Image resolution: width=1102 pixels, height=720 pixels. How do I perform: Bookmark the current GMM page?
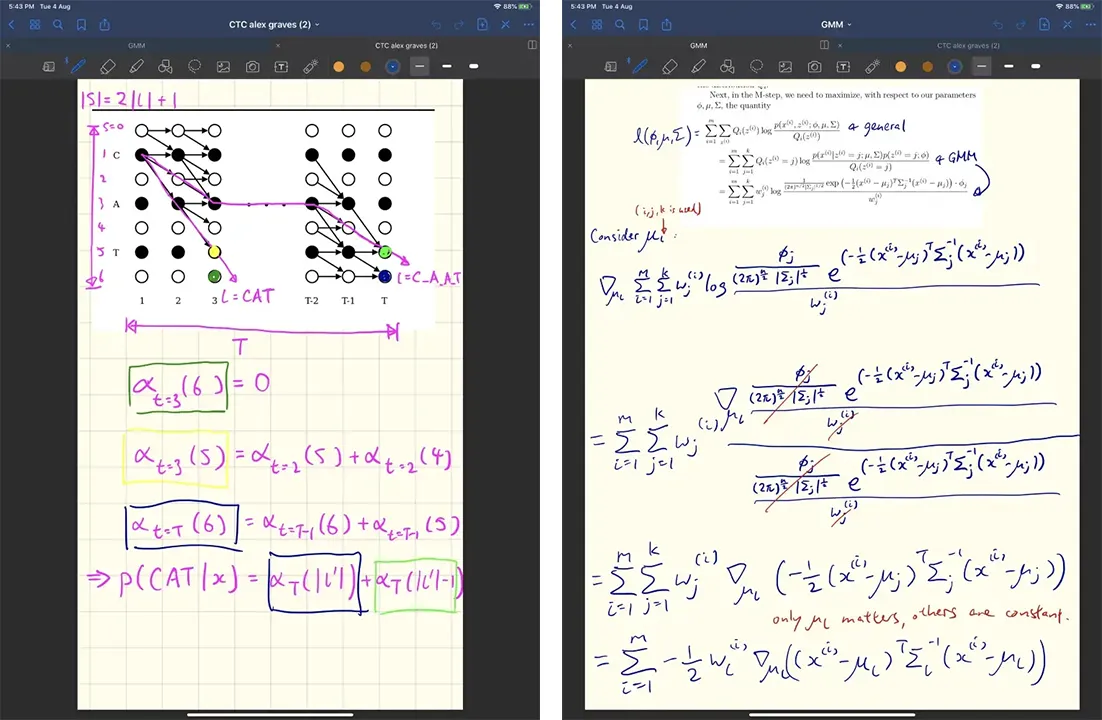pyautogui.click(x=642, y=24)
